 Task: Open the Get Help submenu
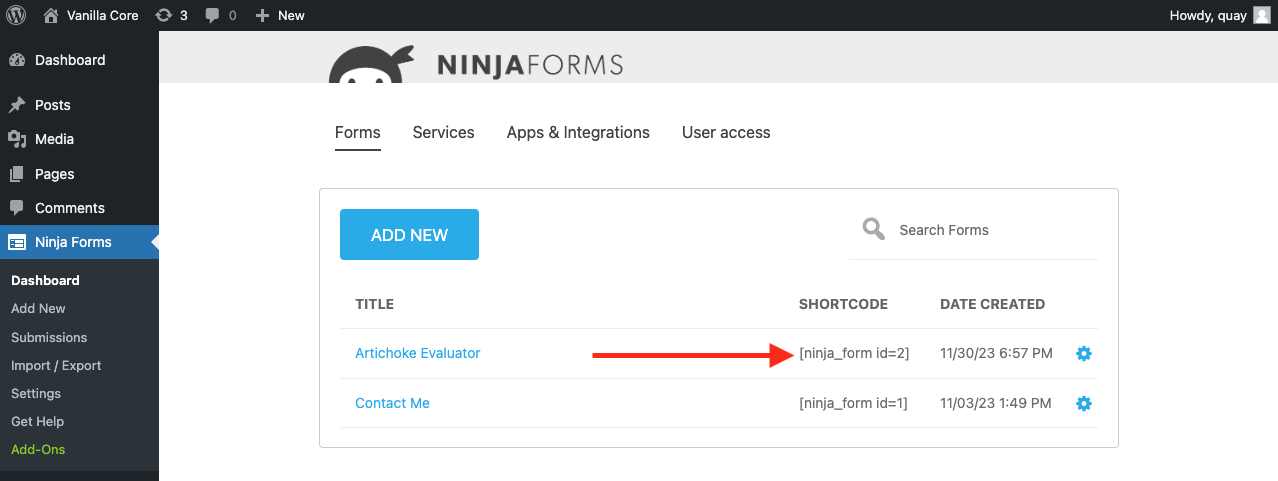(37, 421)
